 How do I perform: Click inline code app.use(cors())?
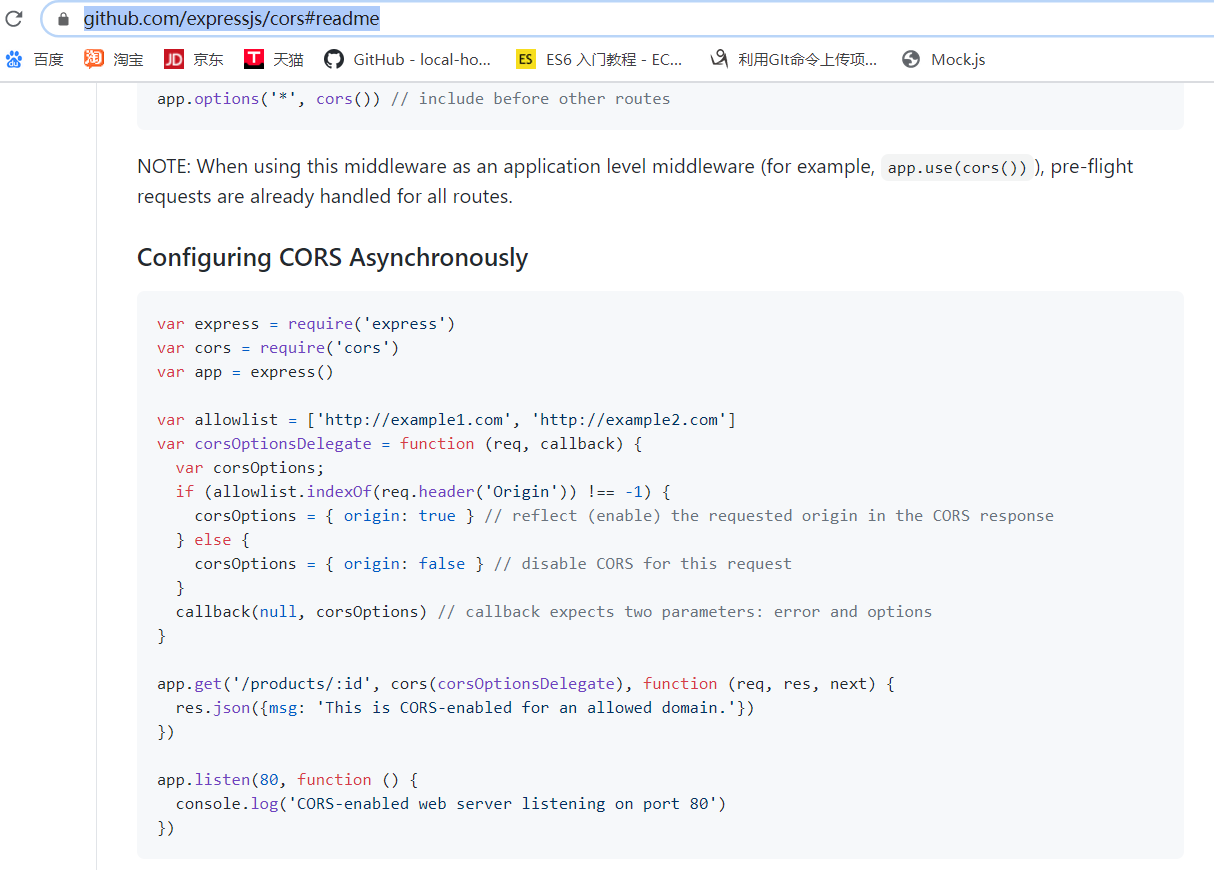(957, 168)
